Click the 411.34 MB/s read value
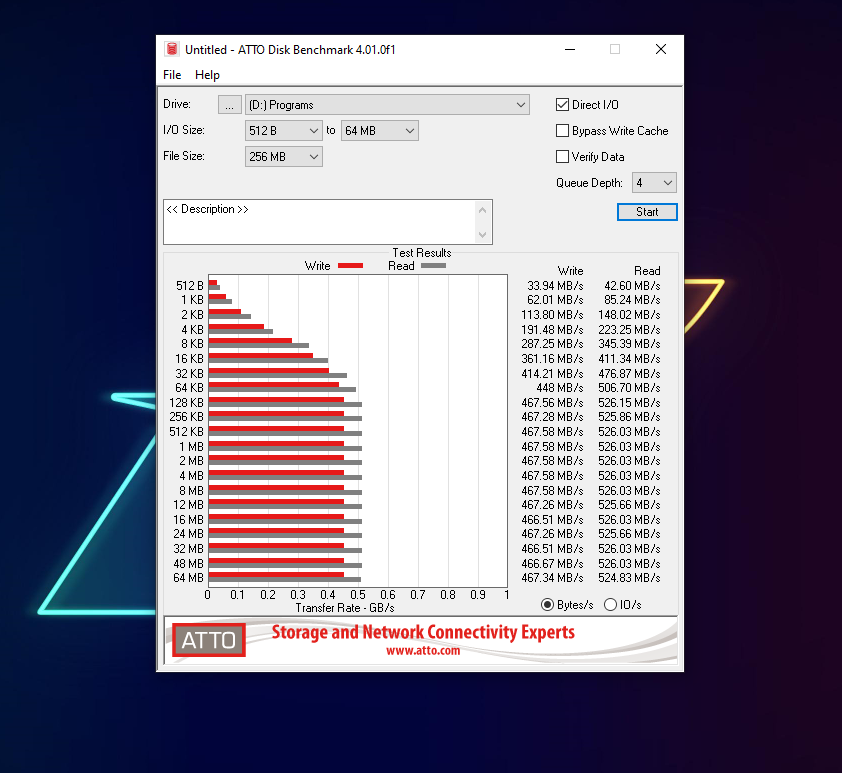This screenshot has height=773, width=842. 629,359
